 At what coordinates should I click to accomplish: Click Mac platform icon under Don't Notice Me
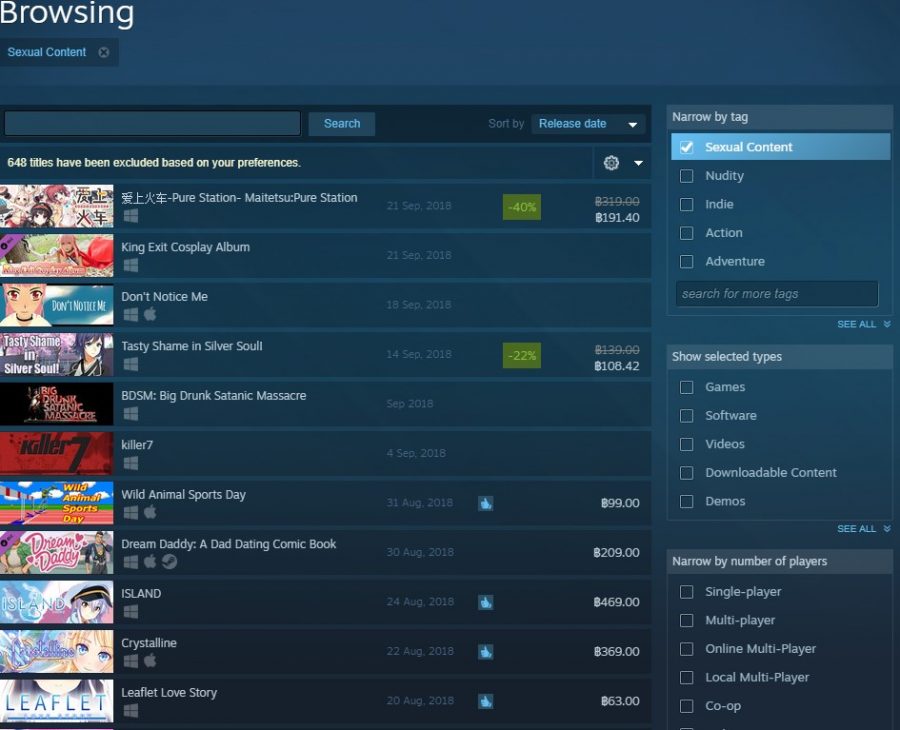[x=150, y=315]
